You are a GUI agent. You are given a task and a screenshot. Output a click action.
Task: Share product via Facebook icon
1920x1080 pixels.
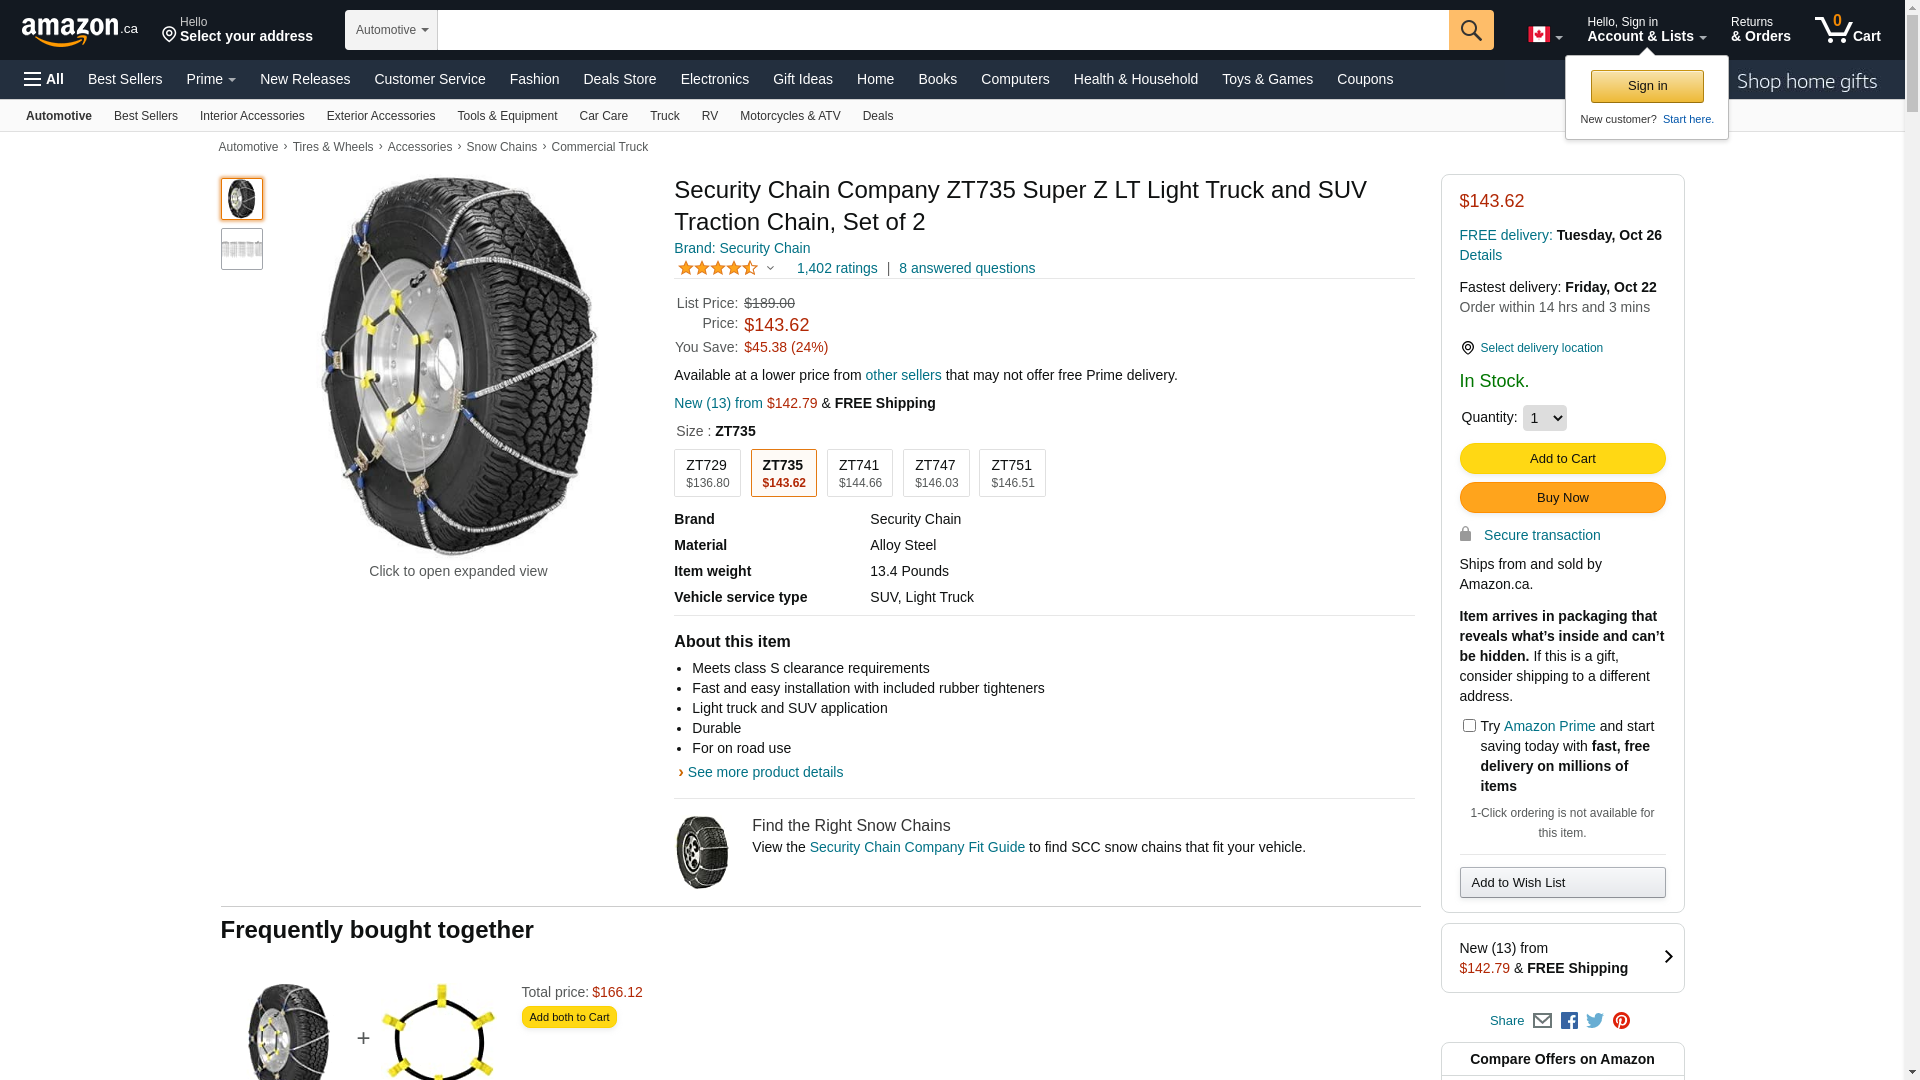point(1569,1021)
